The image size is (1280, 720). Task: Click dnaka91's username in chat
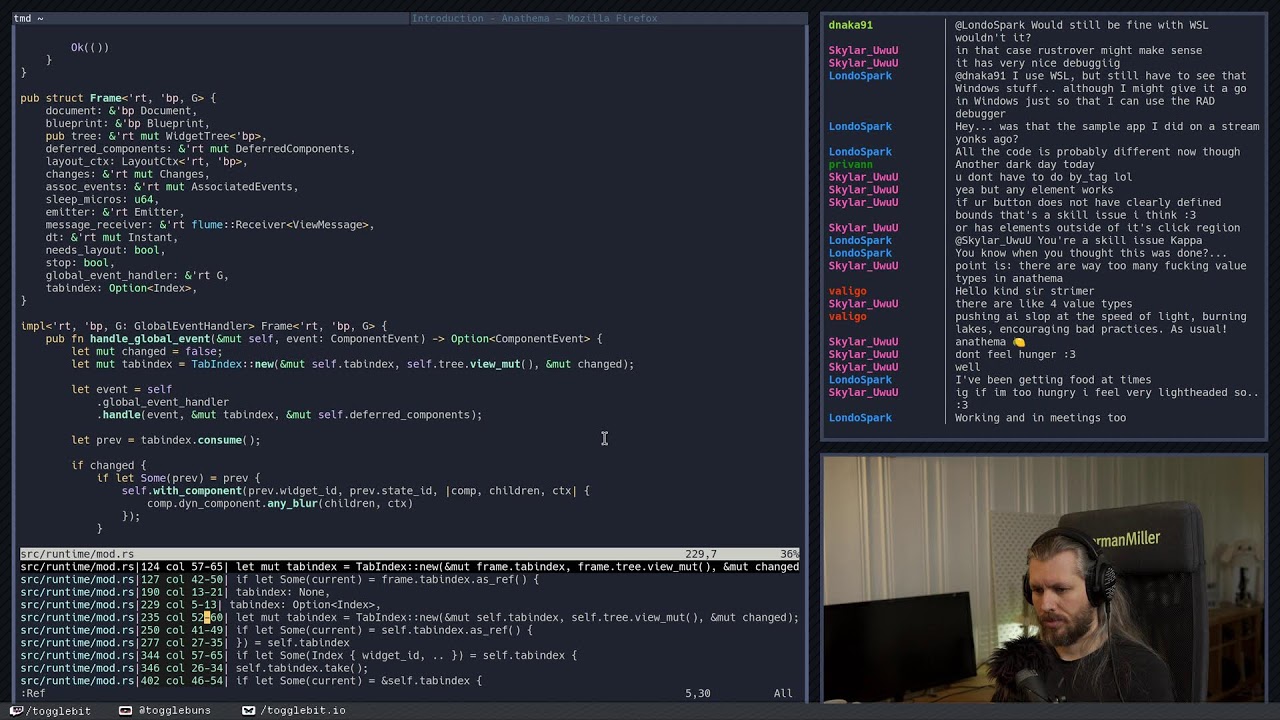tap(851, 25)
